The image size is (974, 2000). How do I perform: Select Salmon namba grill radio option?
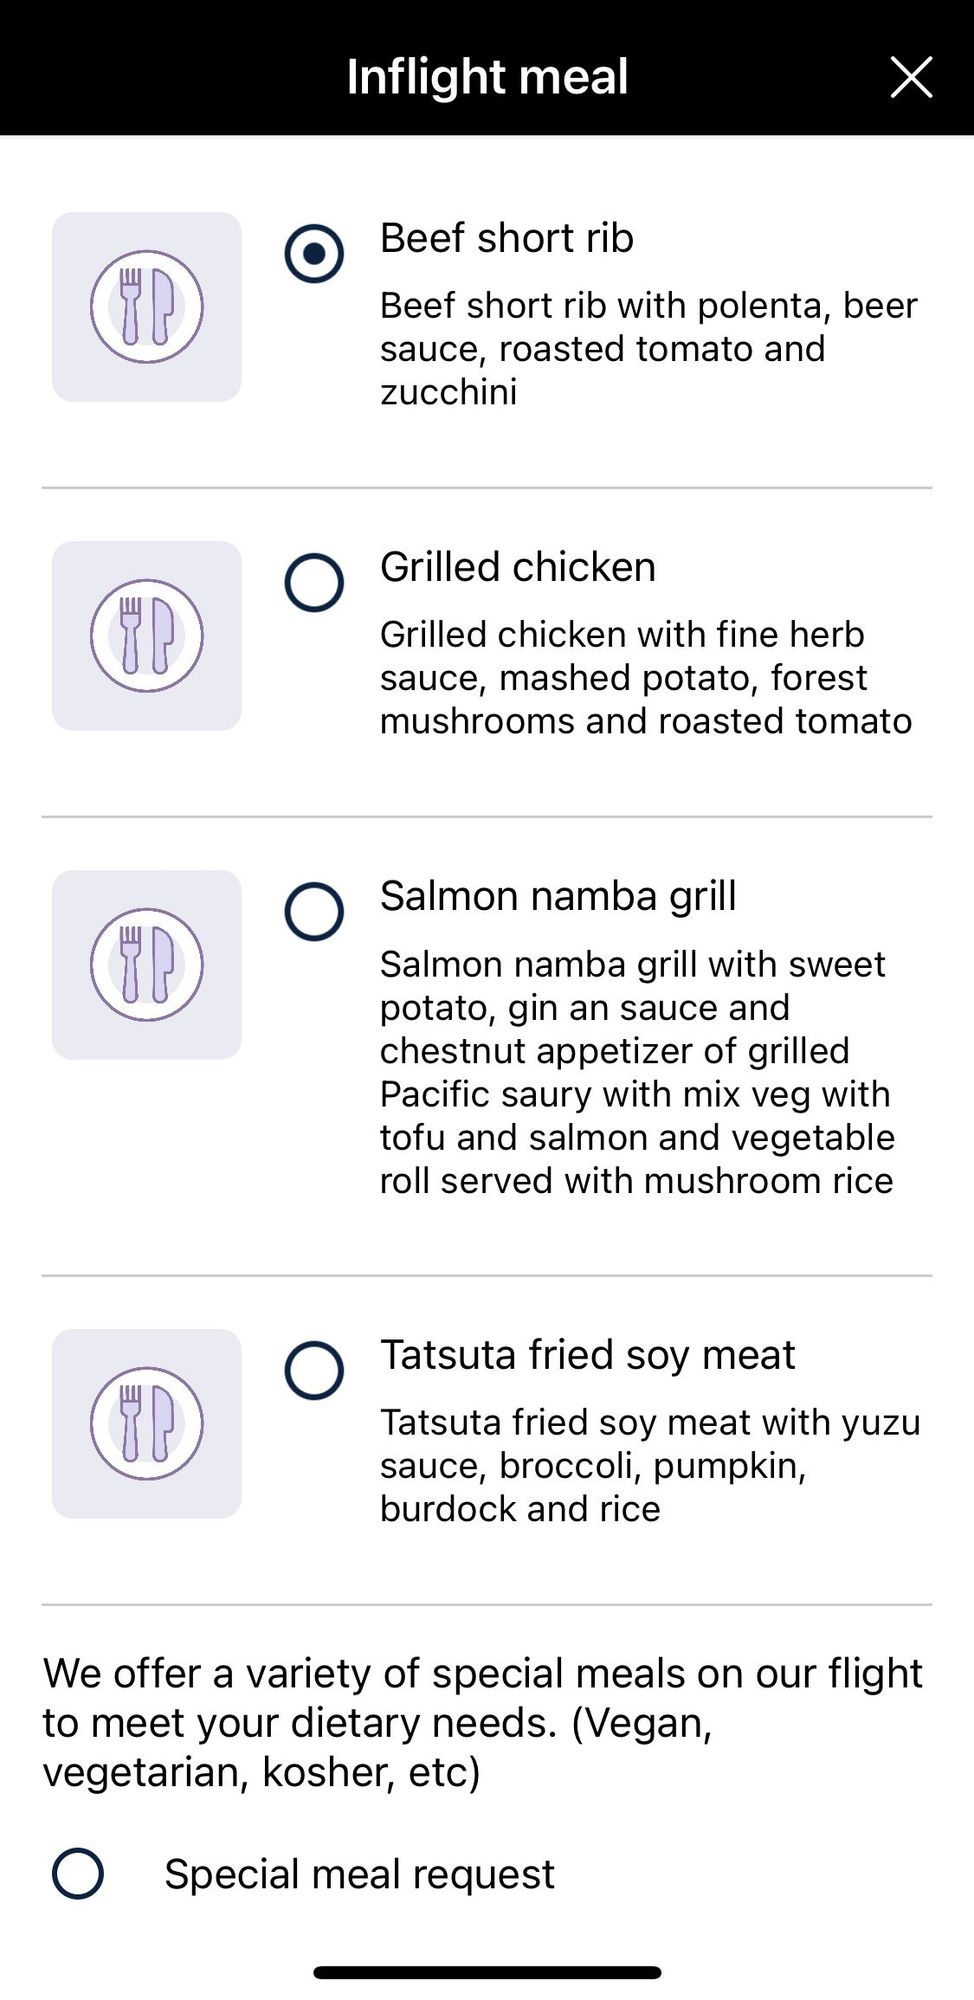[314, 911]
